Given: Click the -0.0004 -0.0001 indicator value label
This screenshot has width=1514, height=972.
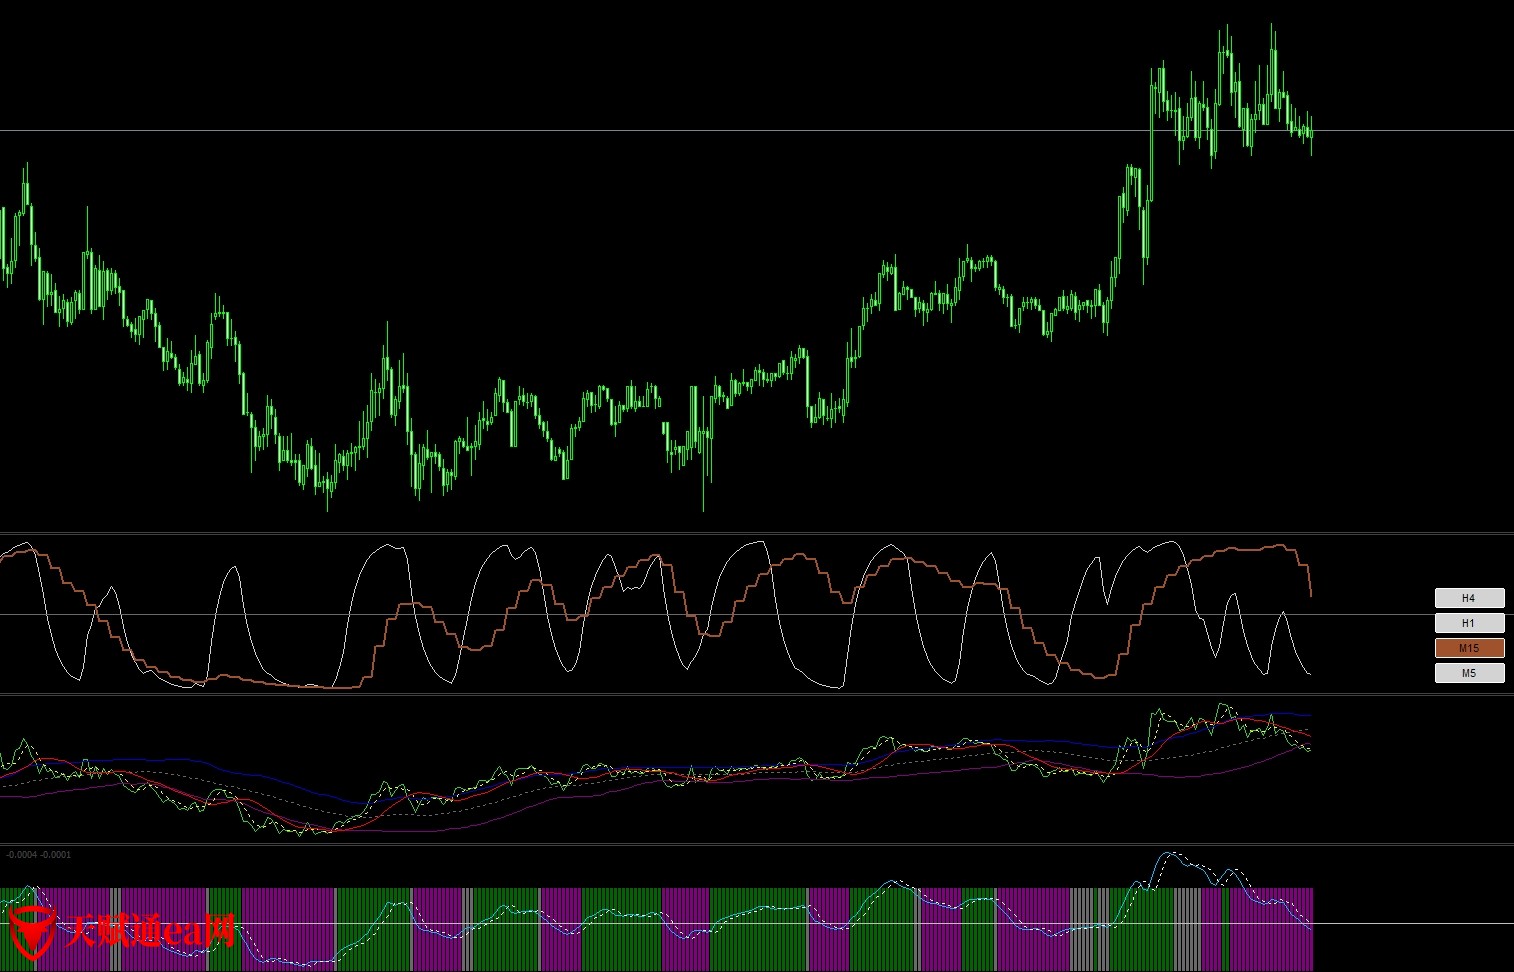Looking at the screenshot, I should click(x=39, y=855).
